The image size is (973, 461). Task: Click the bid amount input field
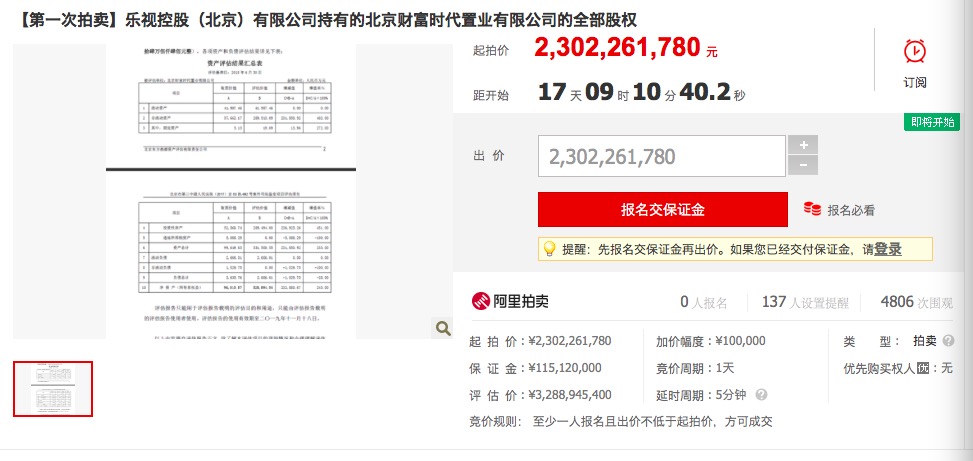click(x=661, y=156)
